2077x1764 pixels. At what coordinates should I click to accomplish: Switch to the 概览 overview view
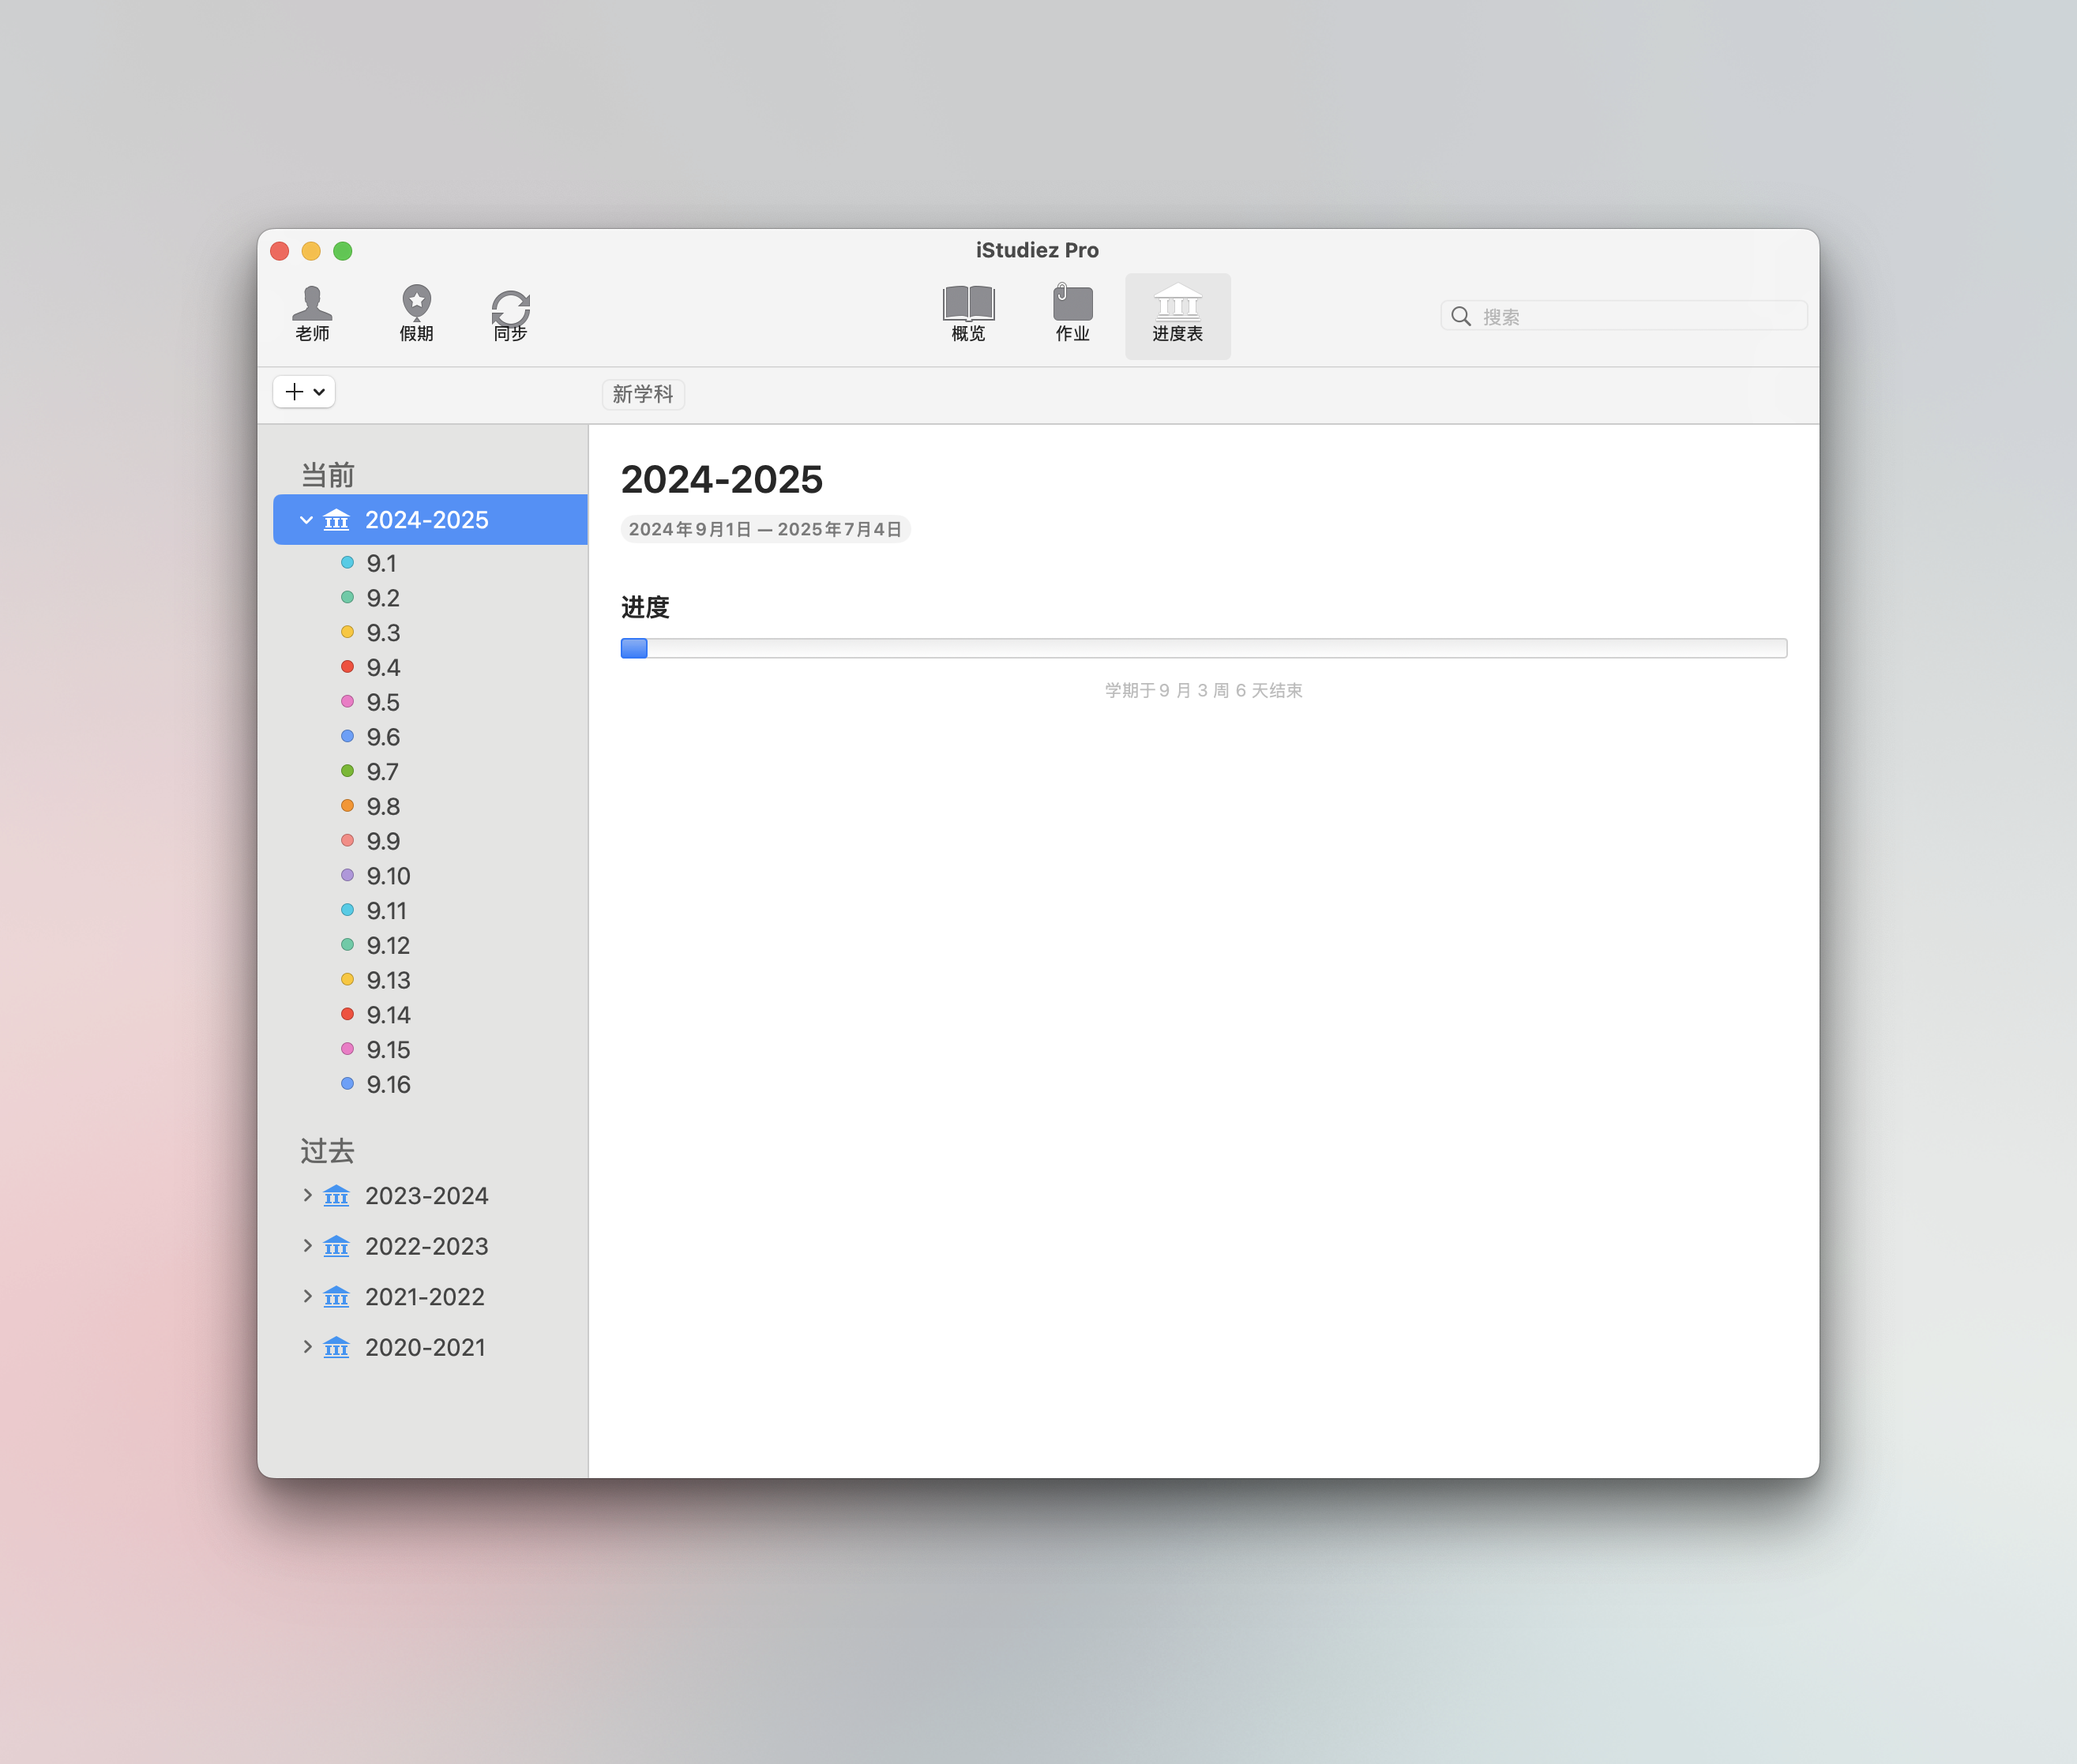(967, 313)
